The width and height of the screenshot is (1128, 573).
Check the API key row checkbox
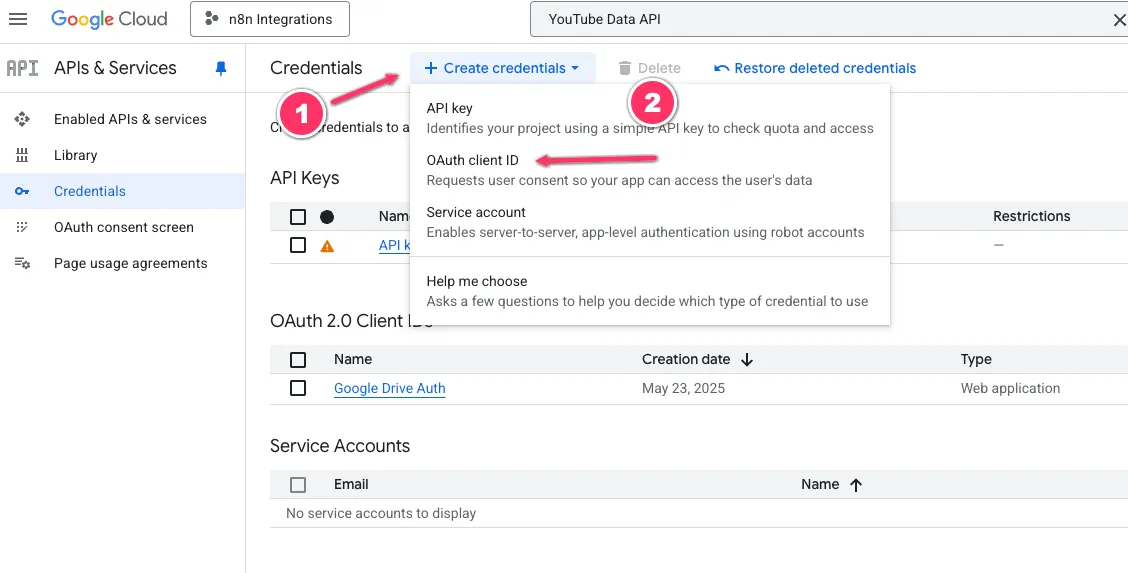[x=298, y=245]
